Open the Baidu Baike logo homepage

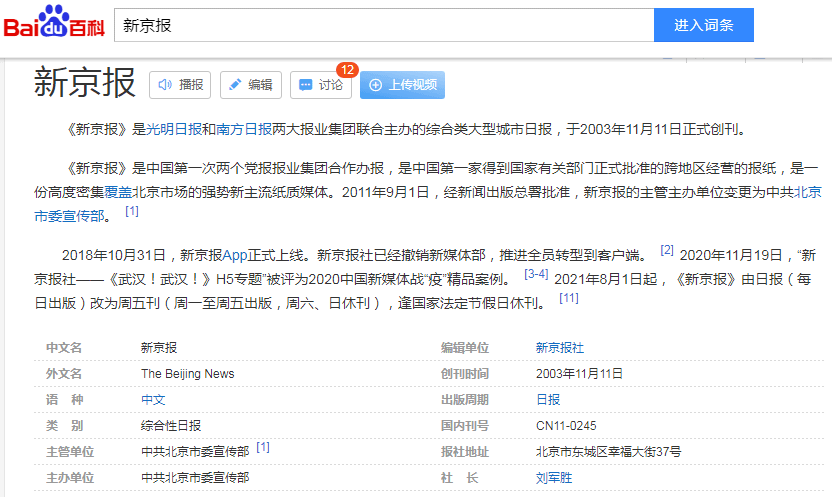(x=54, y=21)
